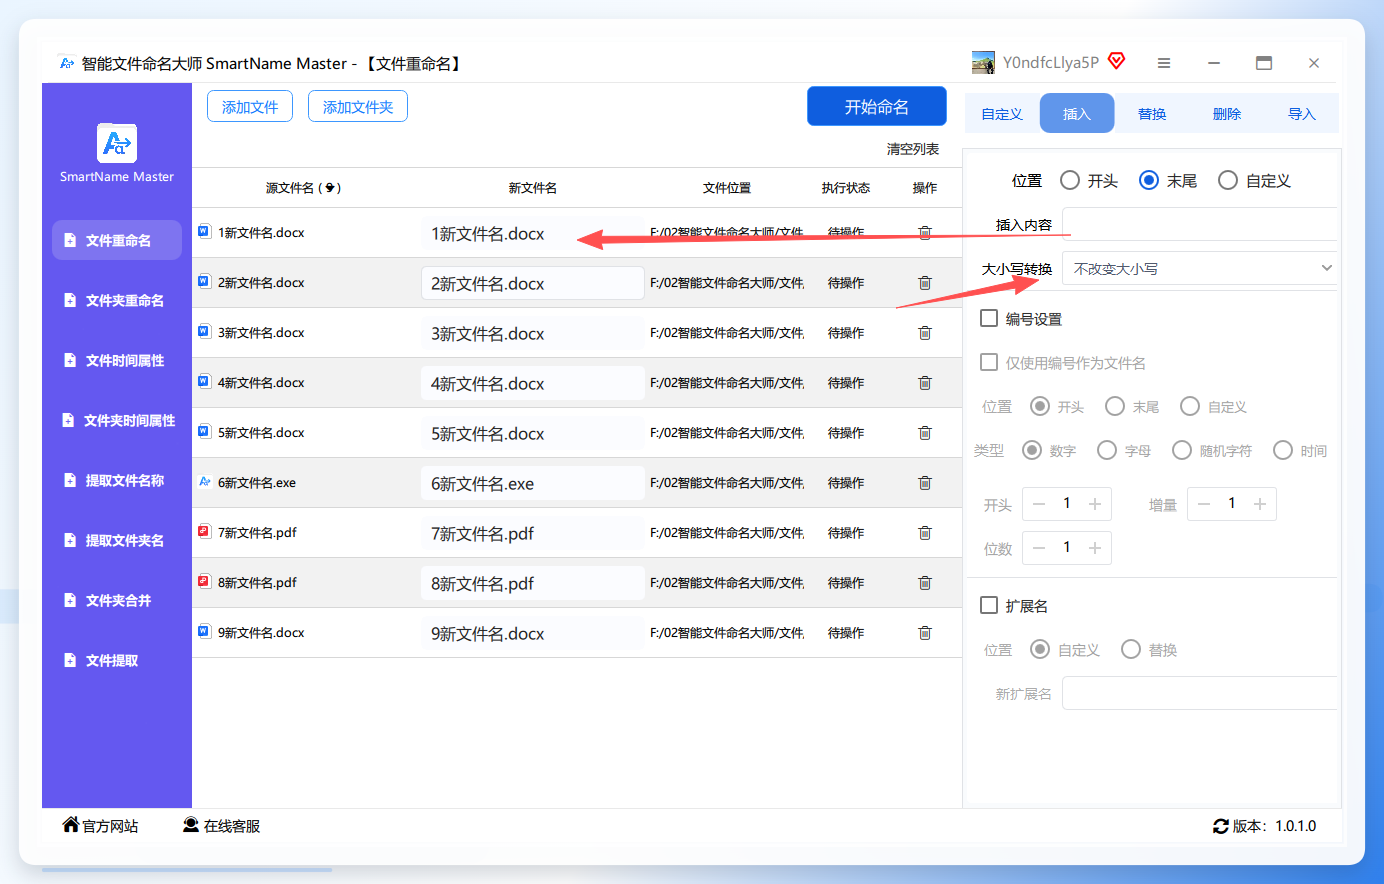This screenshot has height=884, width=1384.
Task: Switch to the 自定义 tab
Action: [1002, 114]
